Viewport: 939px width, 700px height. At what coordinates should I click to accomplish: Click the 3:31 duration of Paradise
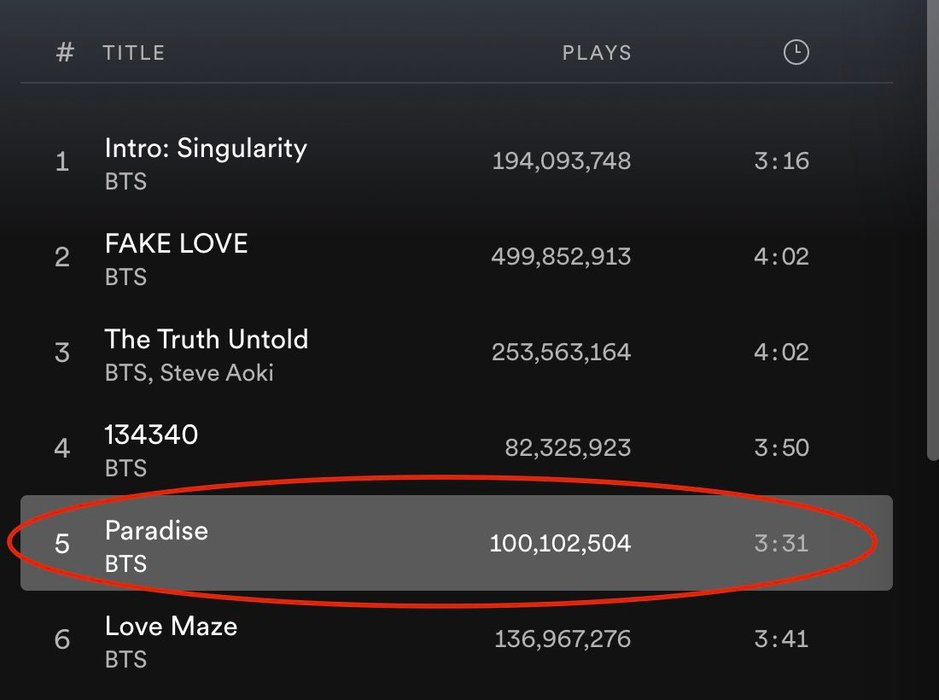tap(781, 543)
